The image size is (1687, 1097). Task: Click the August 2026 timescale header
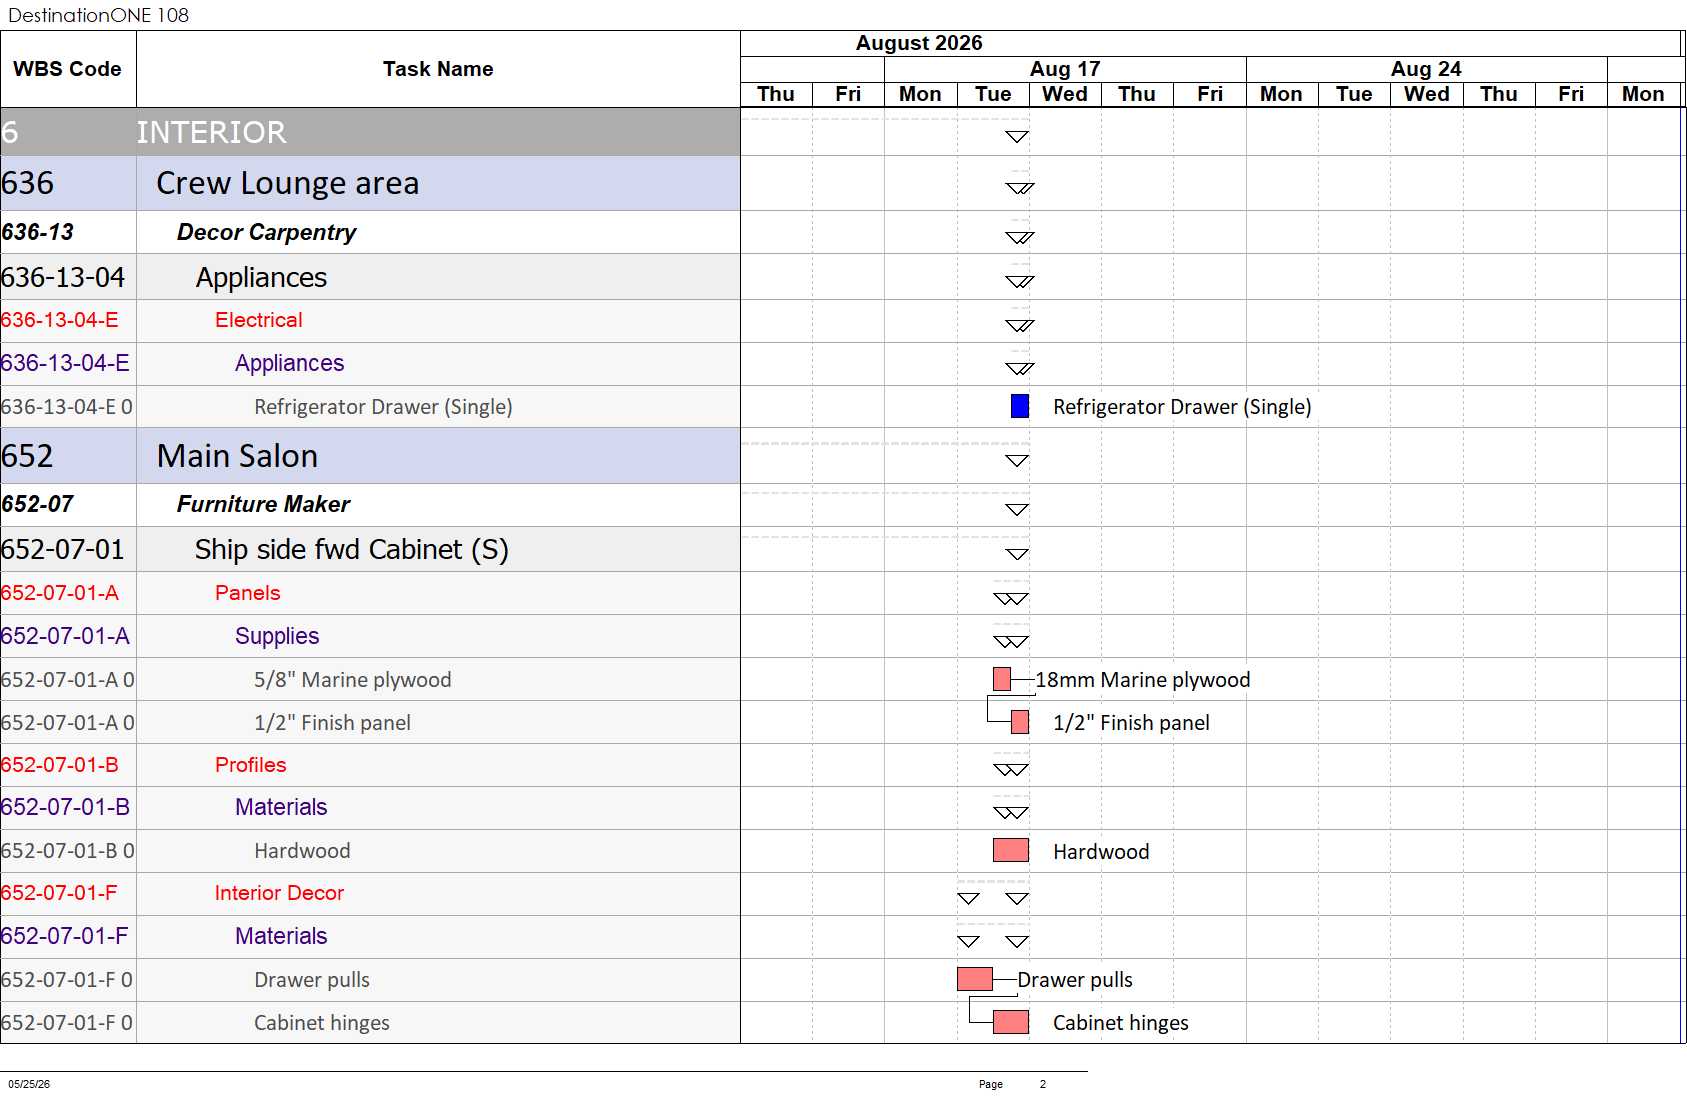tap(919, 43)
